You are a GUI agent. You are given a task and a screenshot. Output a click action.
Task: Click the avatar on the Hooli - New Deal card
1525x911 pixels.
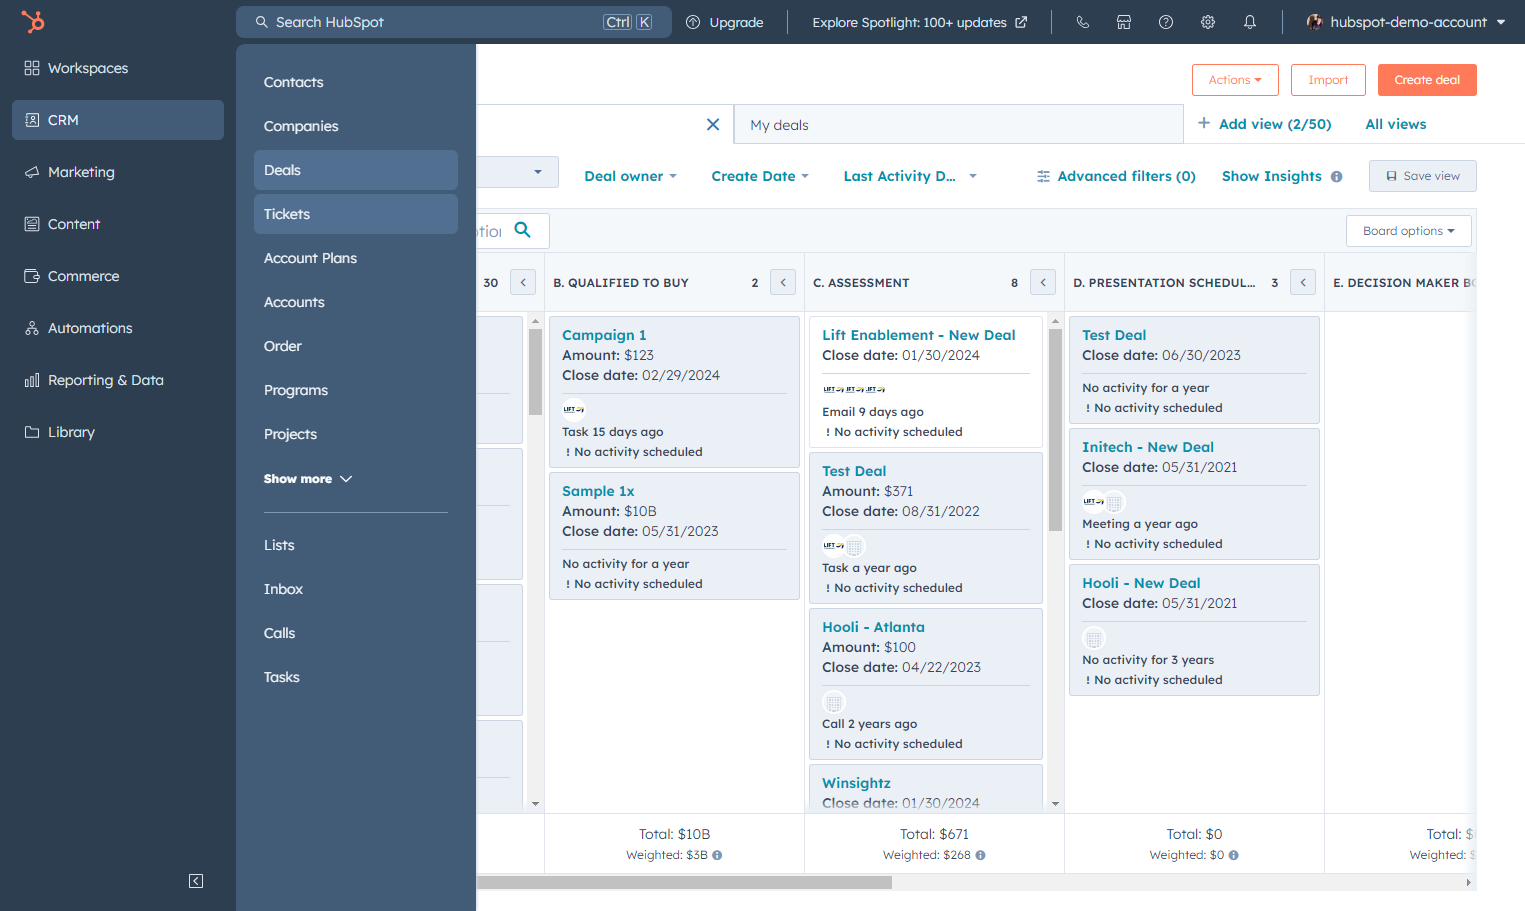pos(1094,638)
